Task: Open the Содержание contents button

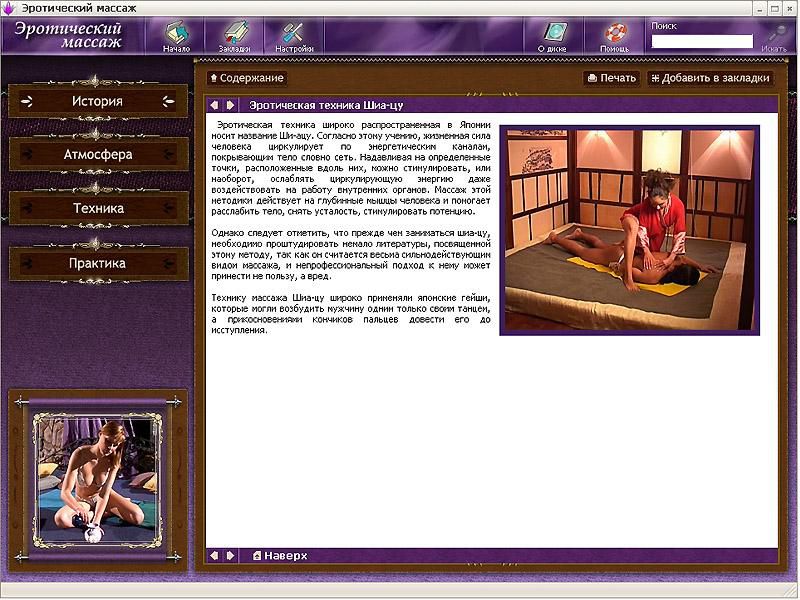Action: 246,78
